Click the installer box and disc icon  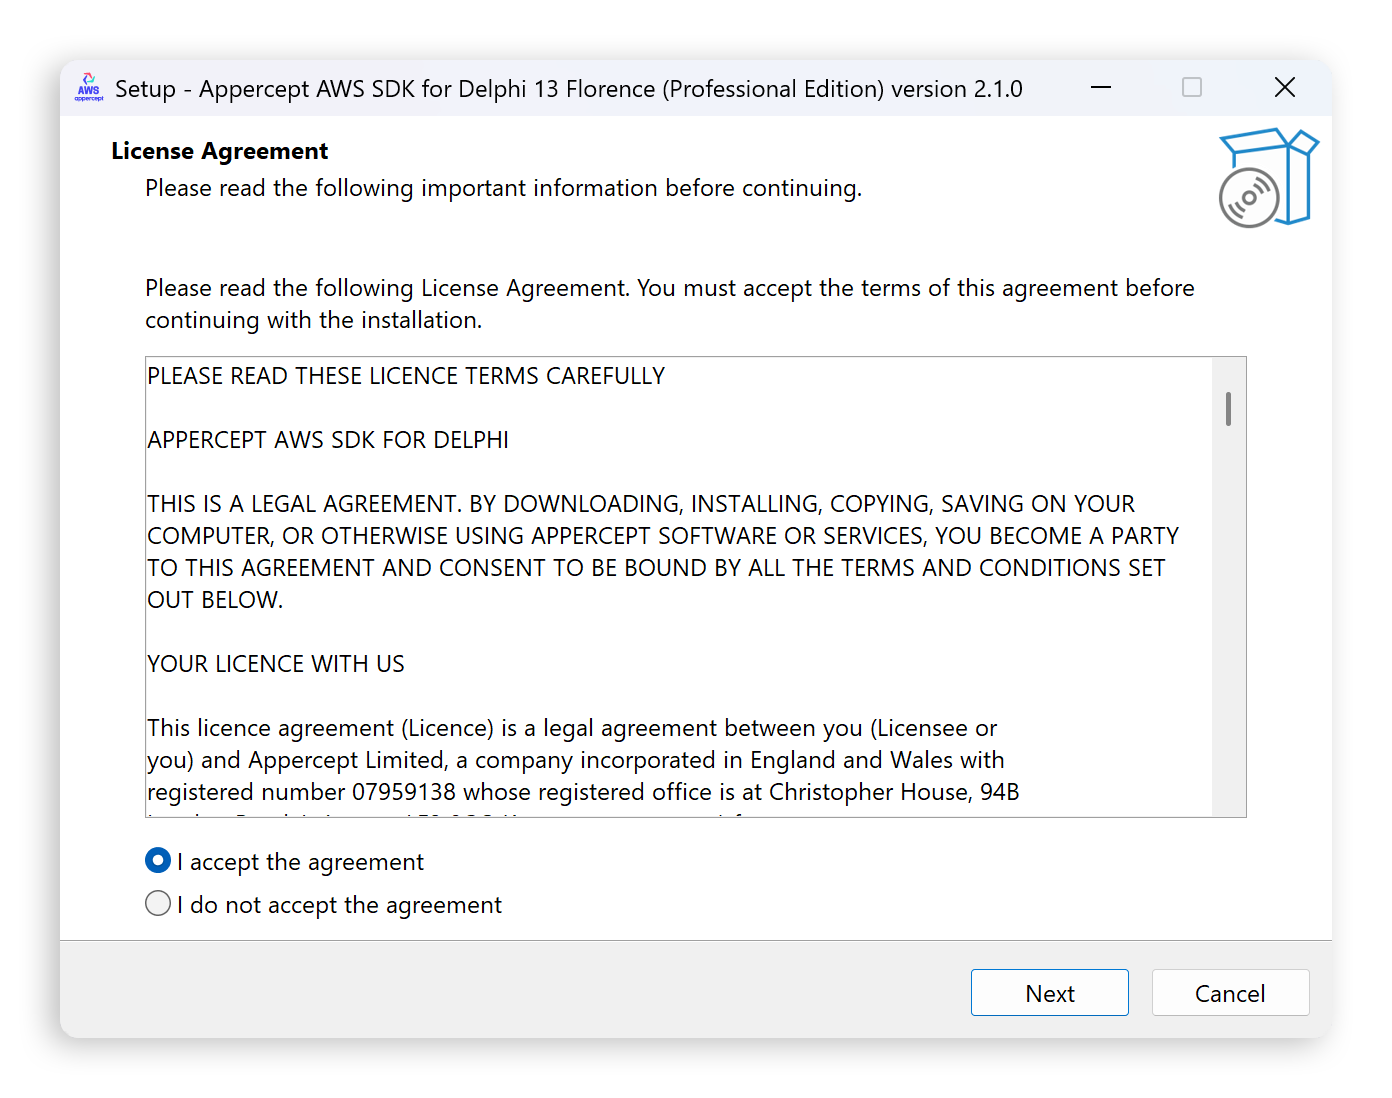pyautogui.click(x=1269, y=177)
